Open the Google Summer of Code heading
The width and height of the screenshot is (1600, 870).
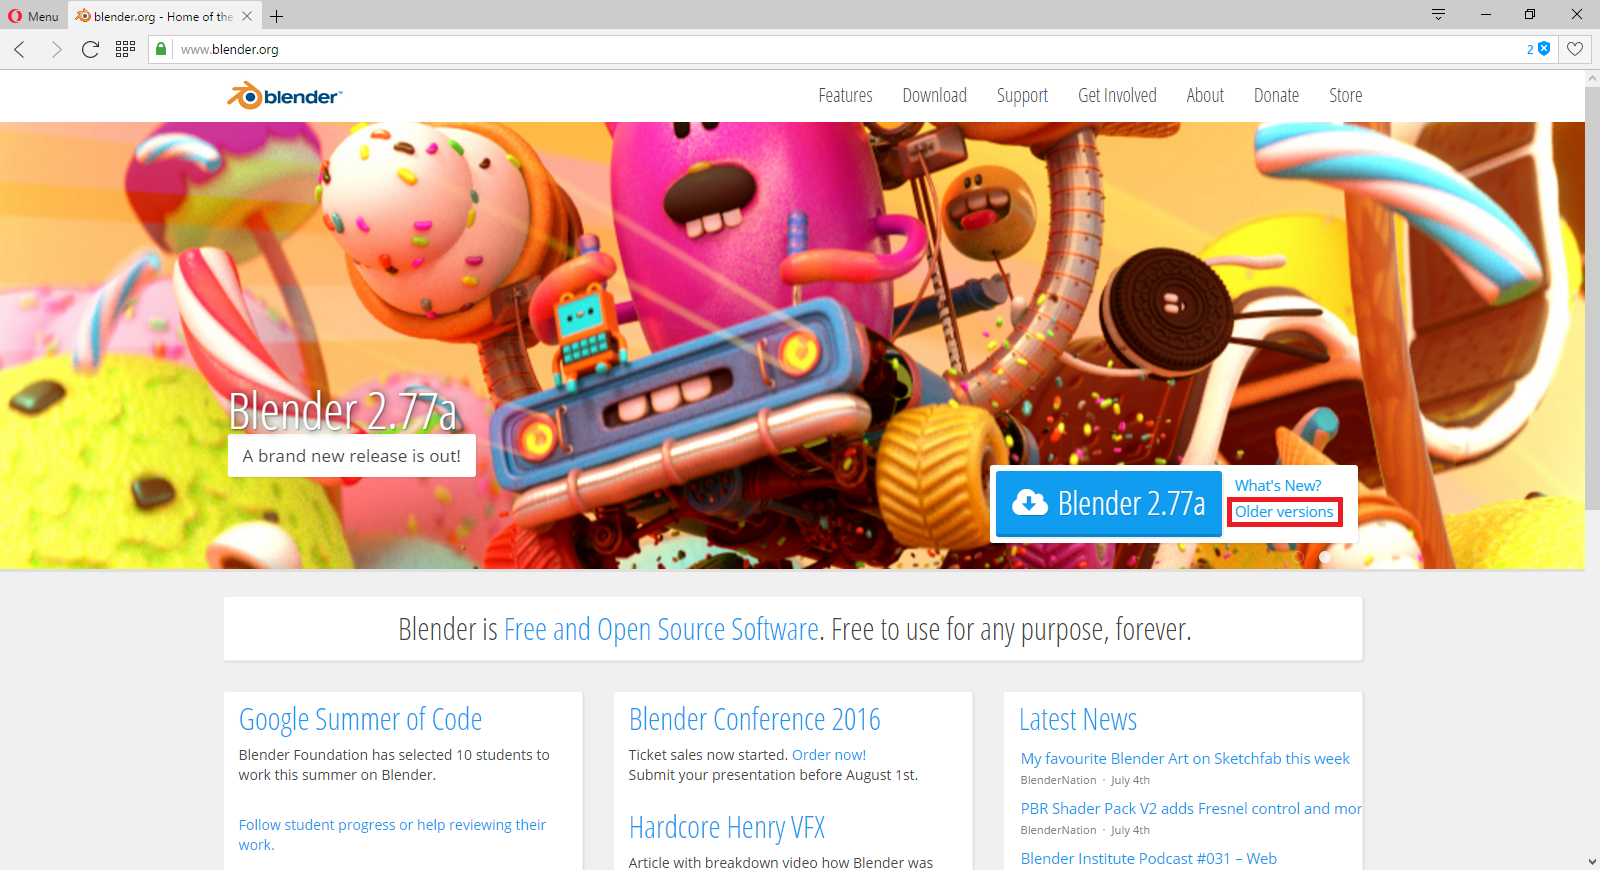pos(360,719)
